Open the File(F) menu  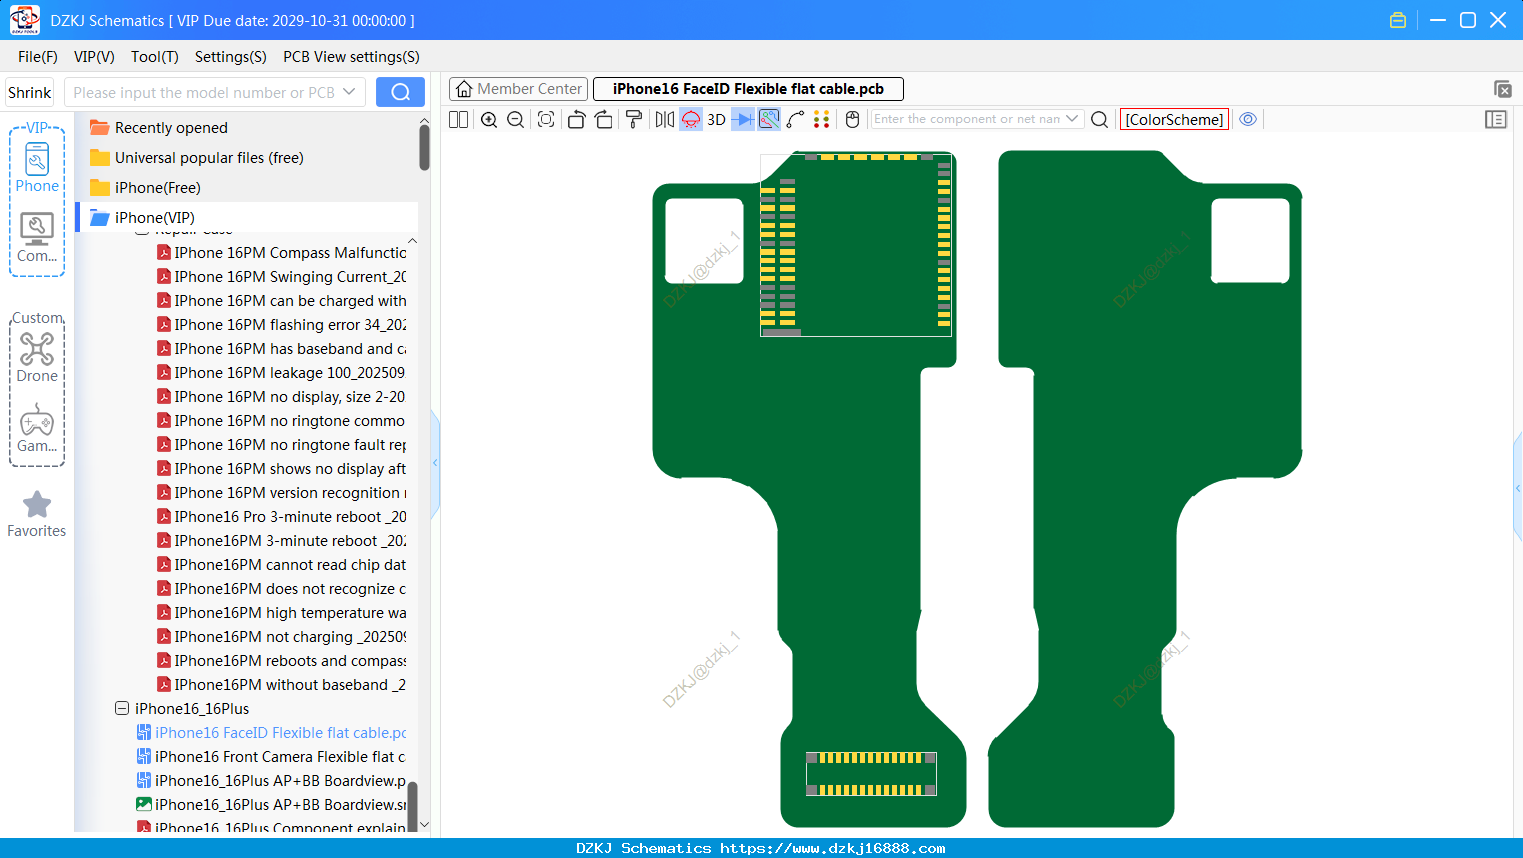point(38,57)
